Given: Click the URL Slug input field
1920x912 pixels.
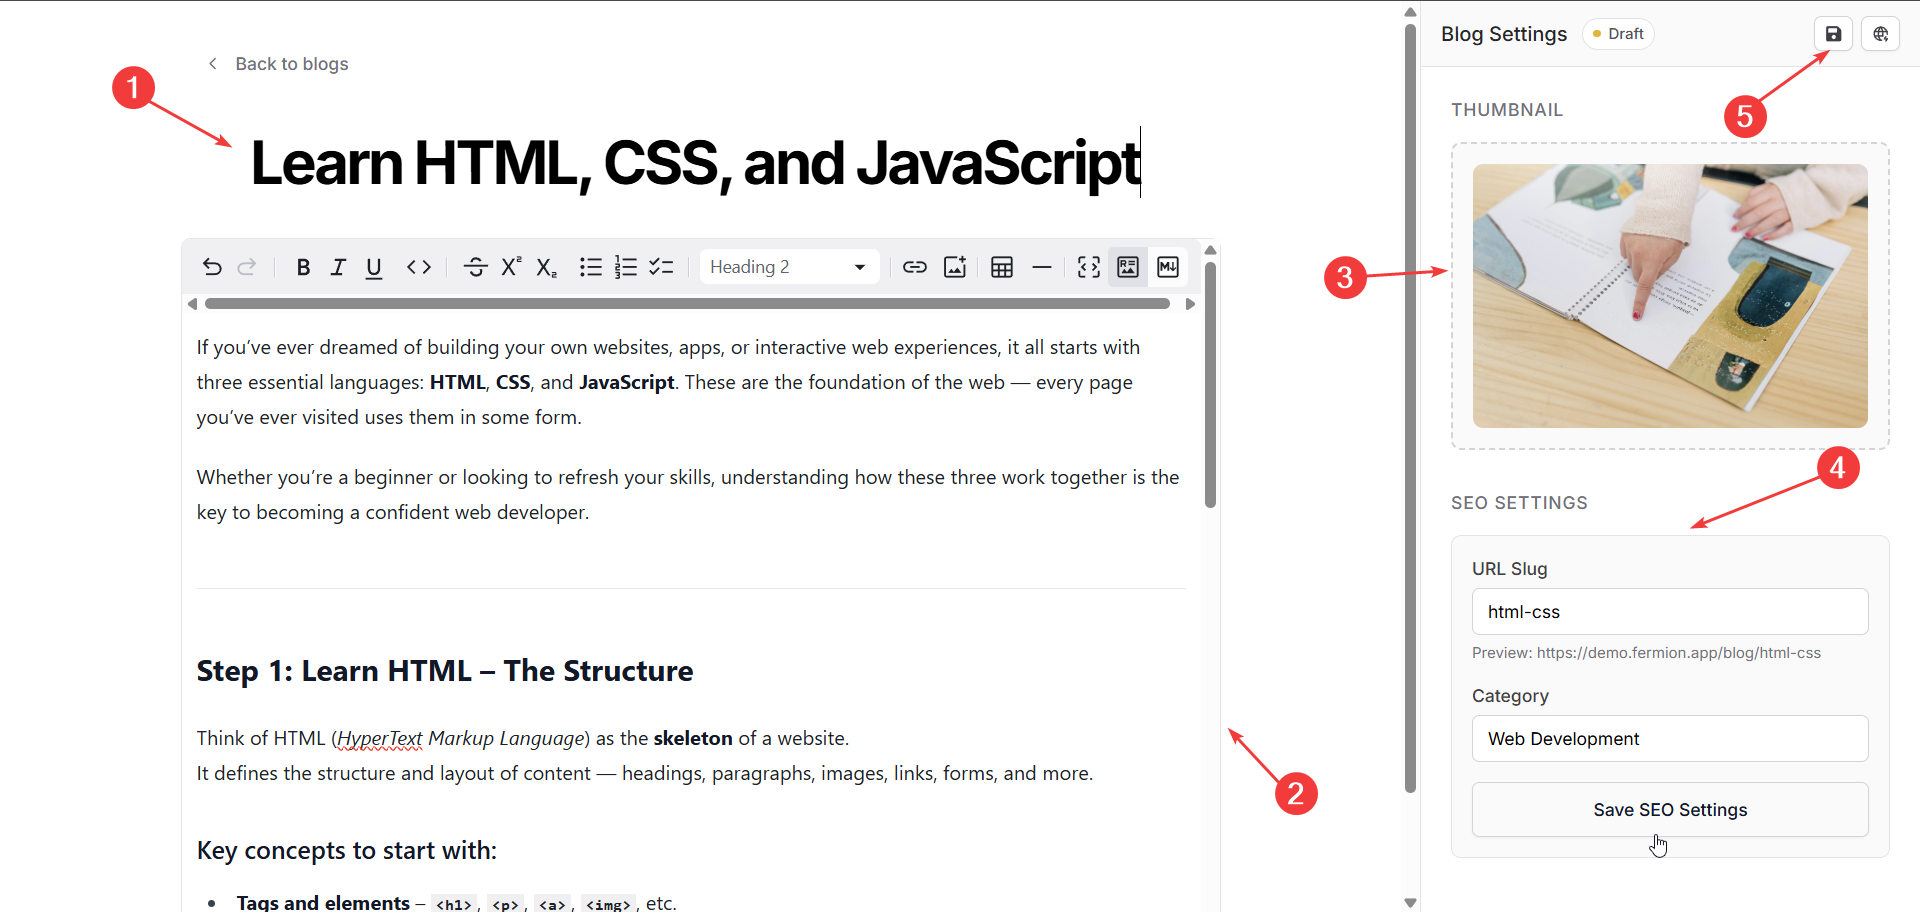Looking at the screenshot, I should 1669,612.
